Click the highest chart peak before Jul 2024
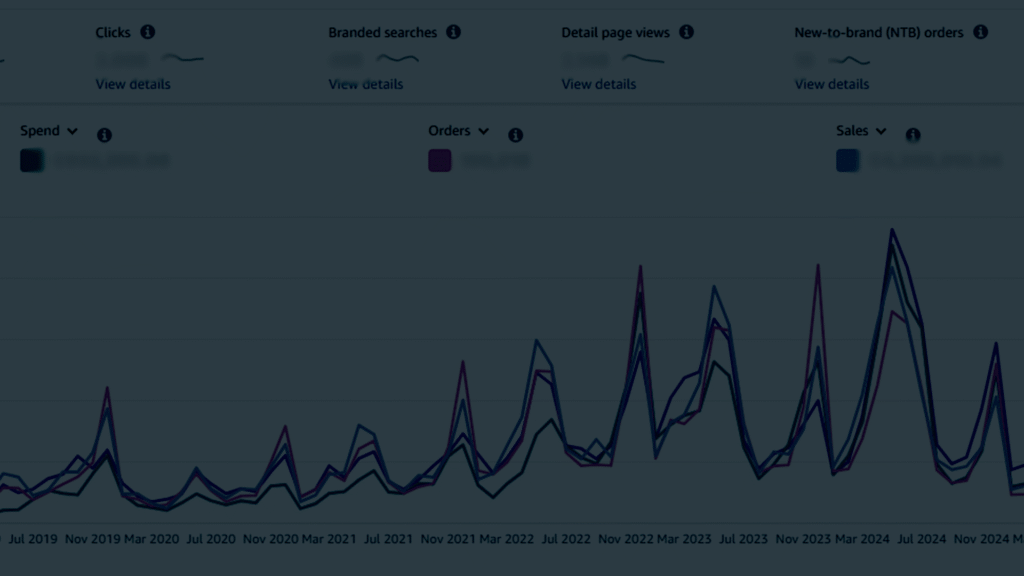This screenshot has height=576, width=1024. (891, 230)
